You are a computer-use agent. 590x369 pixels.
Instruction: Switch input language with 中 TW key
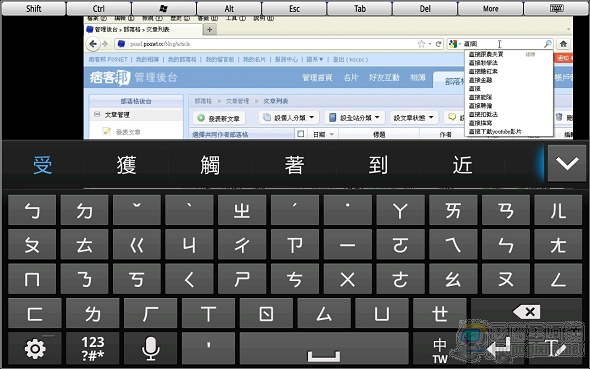coord(439,349)
